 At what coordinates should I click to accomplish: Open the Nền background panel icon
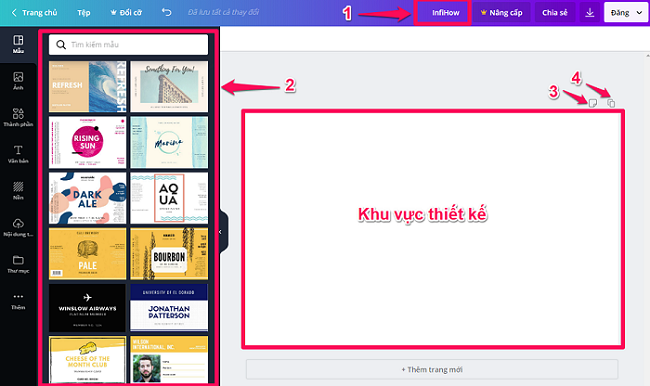click(x=18, y=187)
